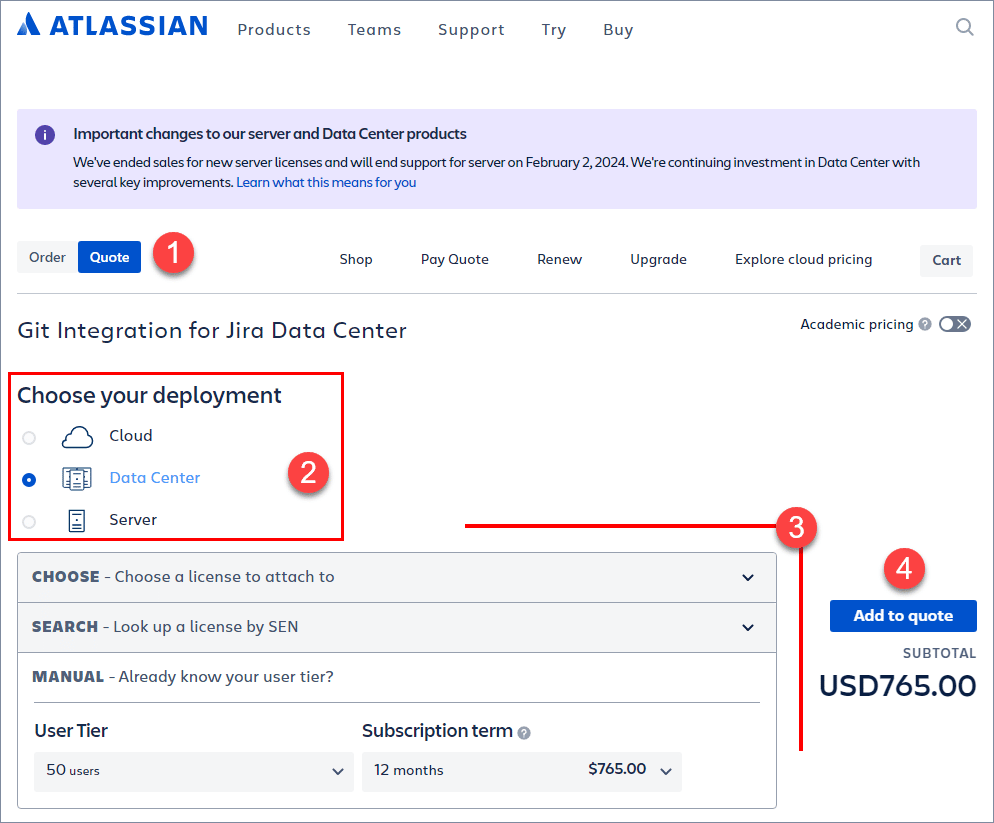The image size is (994, 823).
Task: Open the User Tier dropdown
Action: point(193,771)
